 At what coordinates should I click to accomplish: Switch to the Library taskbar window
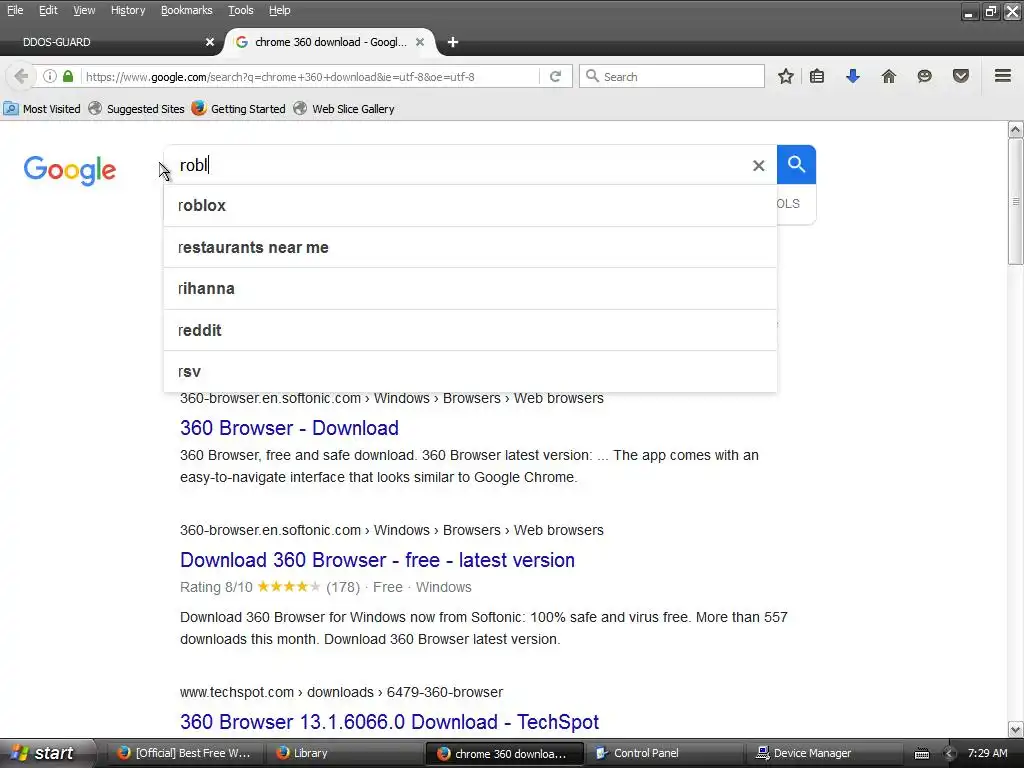point(344,753)
